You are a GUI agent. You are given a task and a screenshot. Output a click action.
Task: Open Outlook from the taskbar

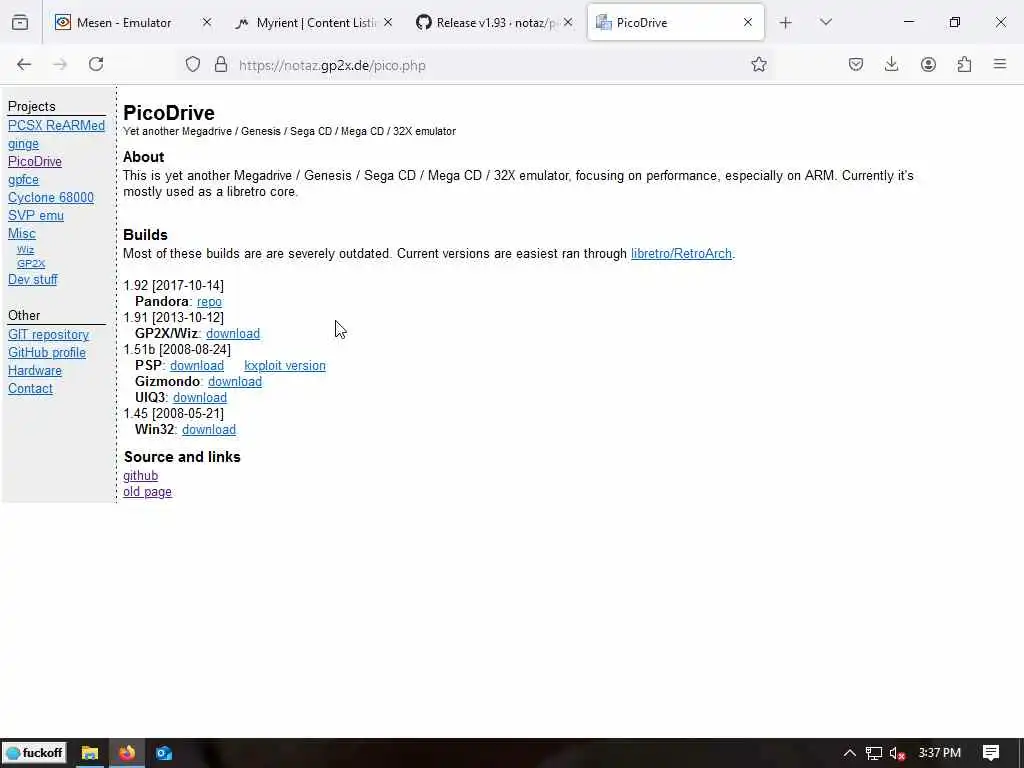(x=164, y=753)
